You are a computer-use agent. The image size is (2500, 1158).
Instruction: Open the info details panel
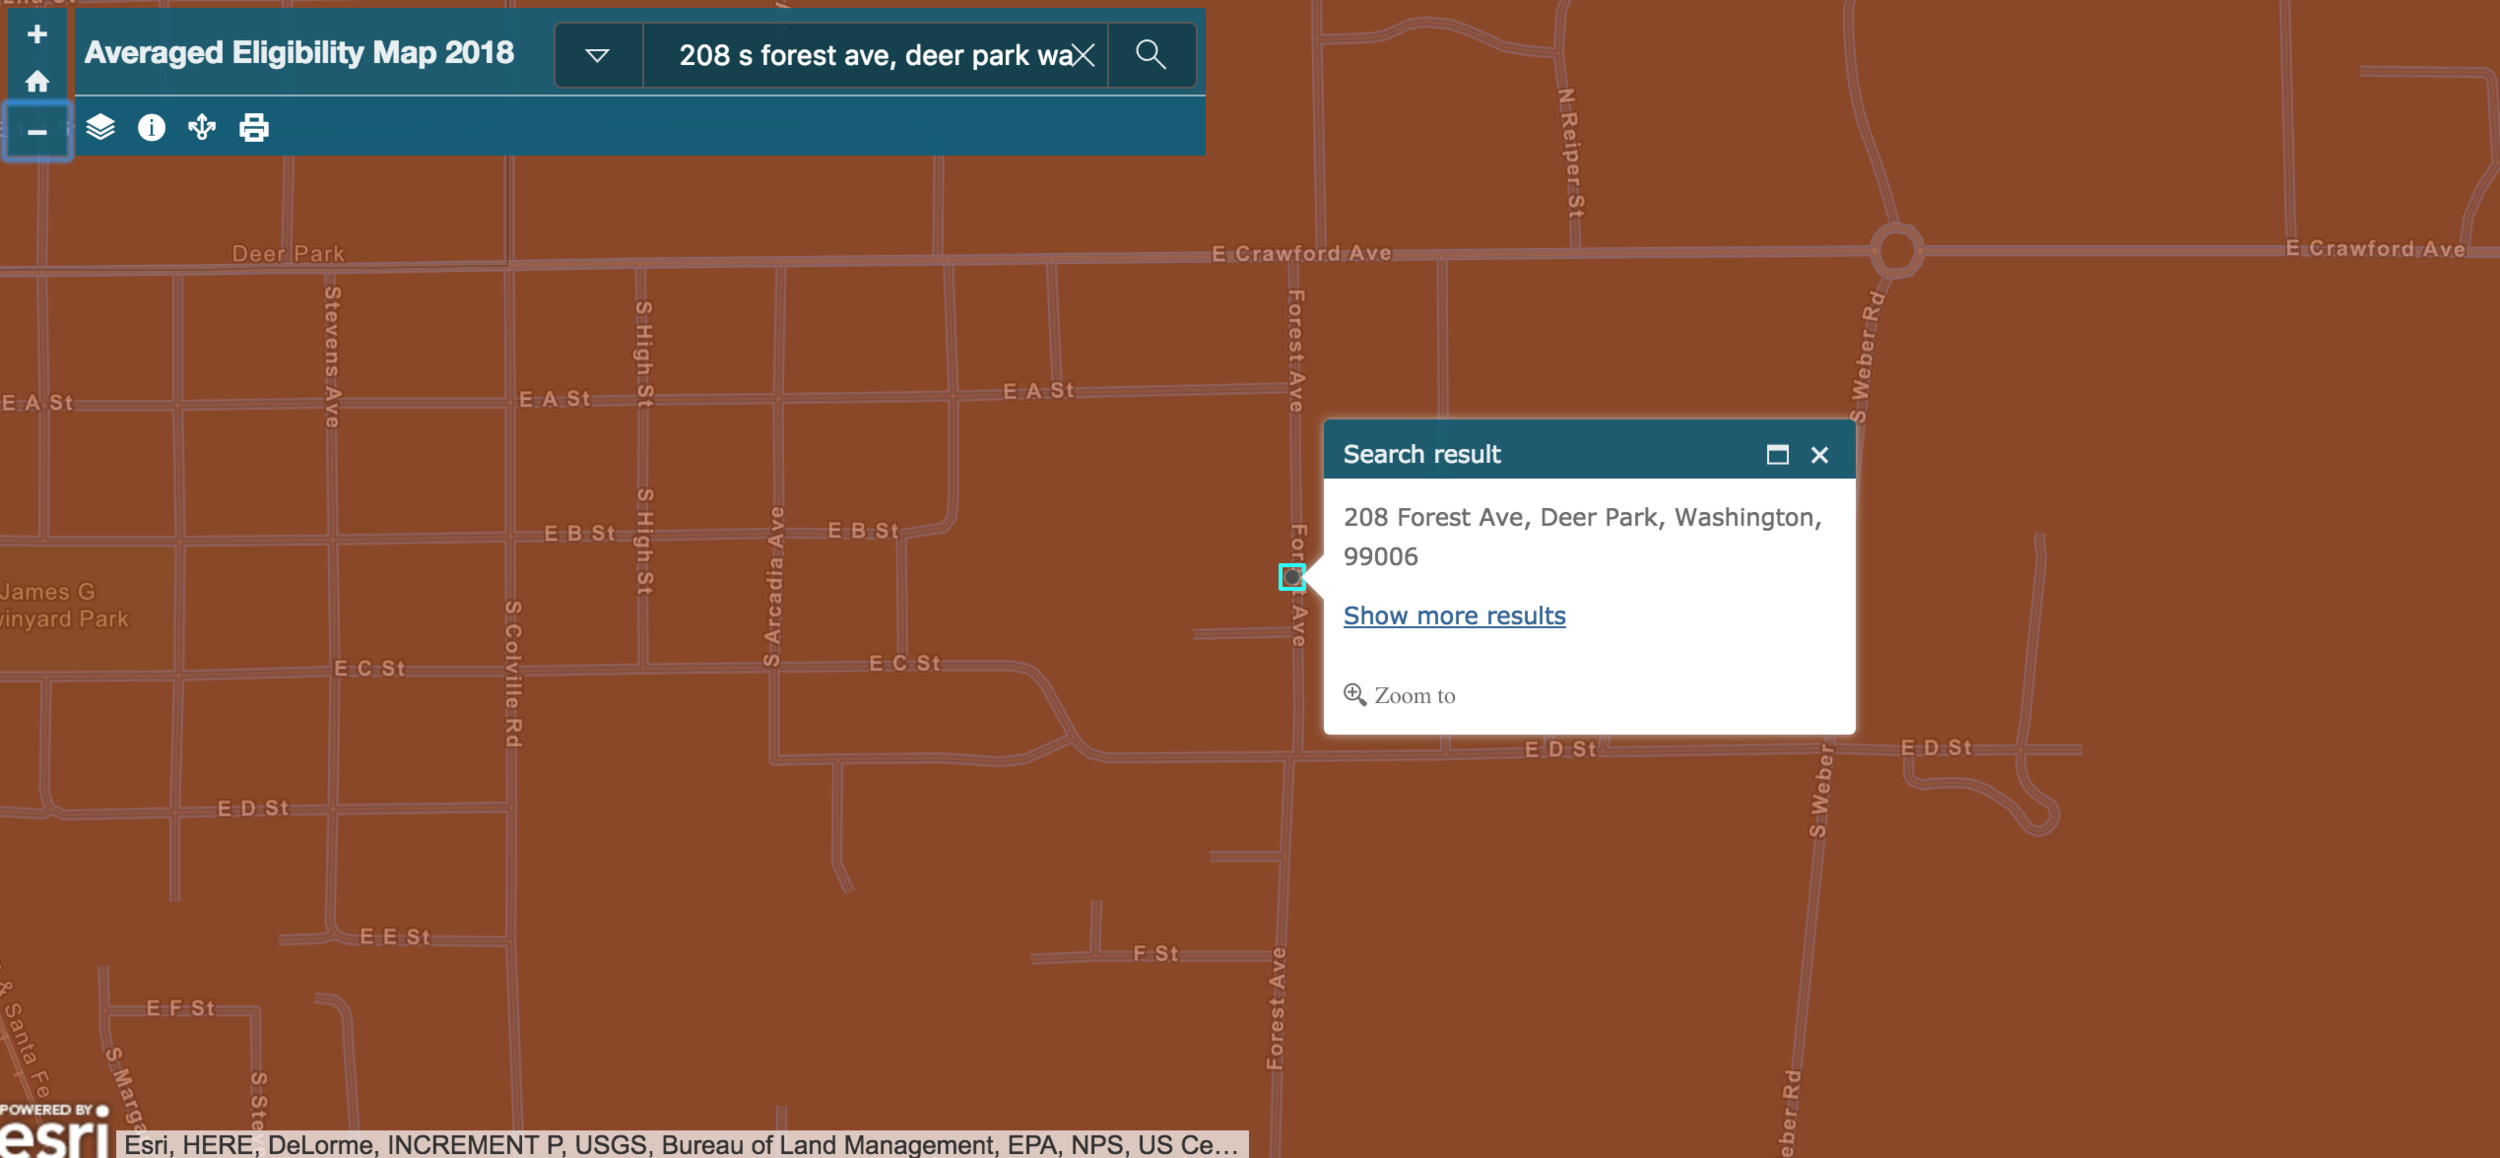point(151,127)
